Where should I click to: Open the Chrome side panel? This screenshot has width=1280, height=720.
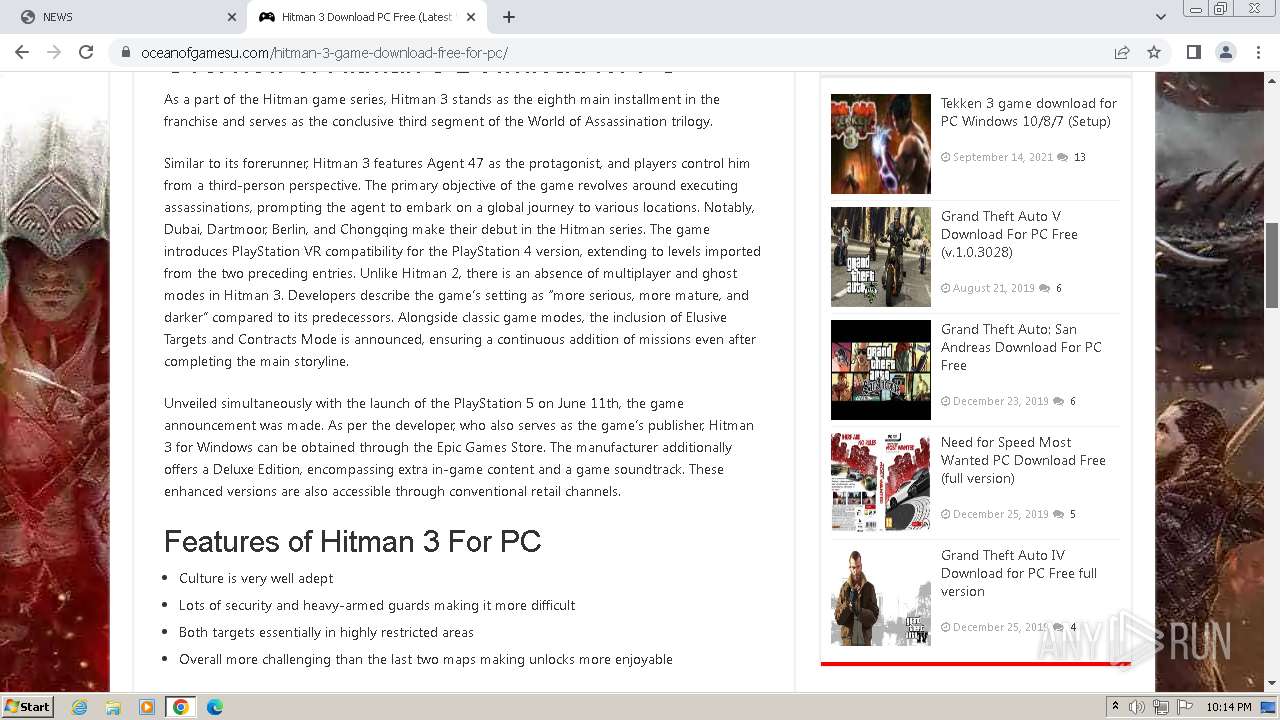click(x=1193, y=52)
